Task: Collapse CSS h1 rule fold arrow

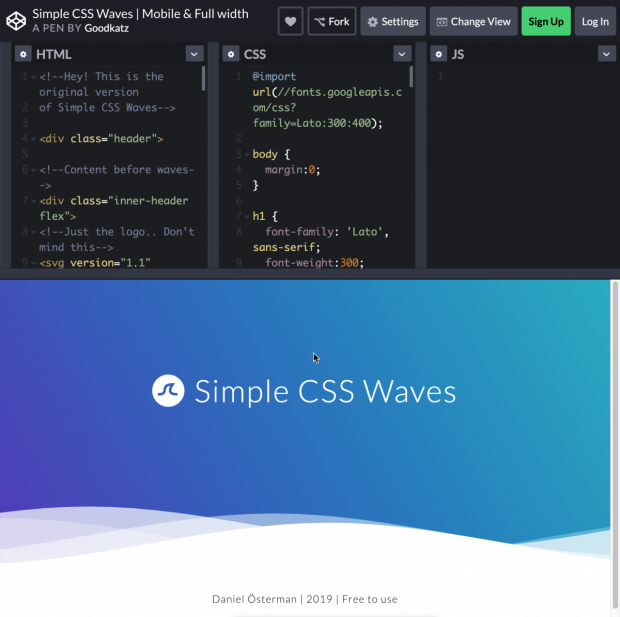Action: (x=247, y=217)
